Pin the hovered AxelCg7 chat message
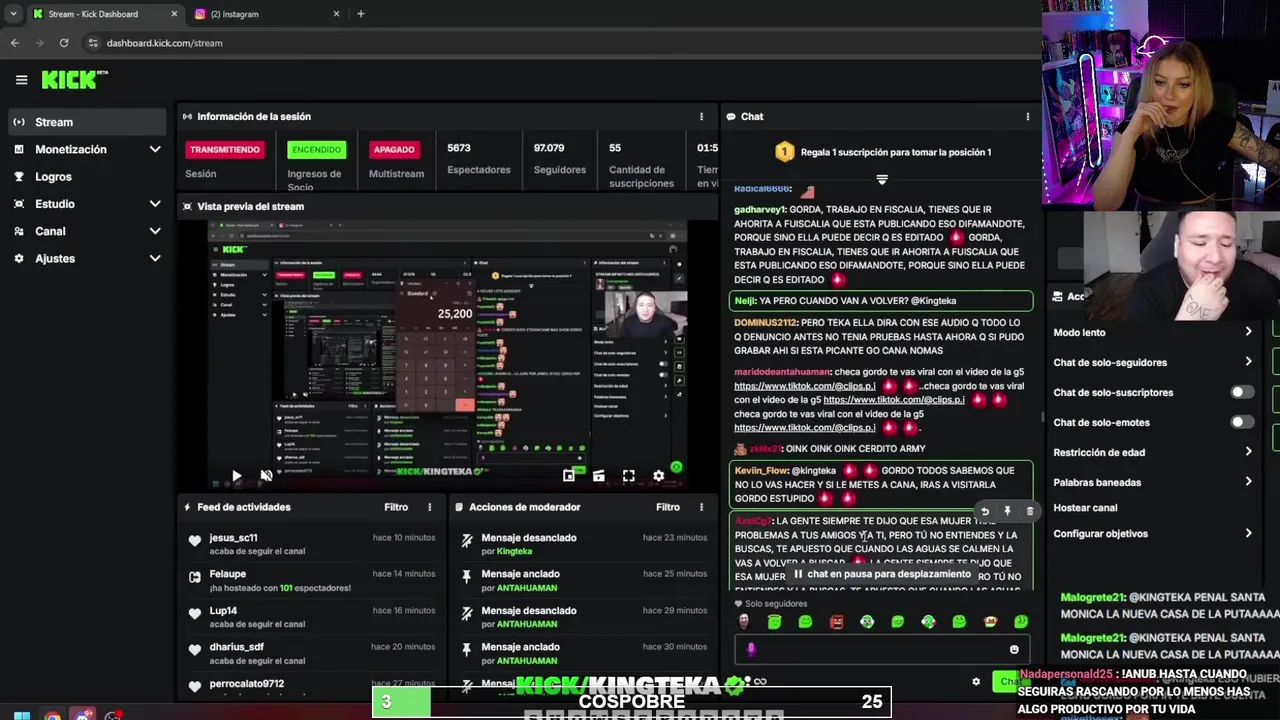The image size is (1280, 720). click(x=1007, y=512)
